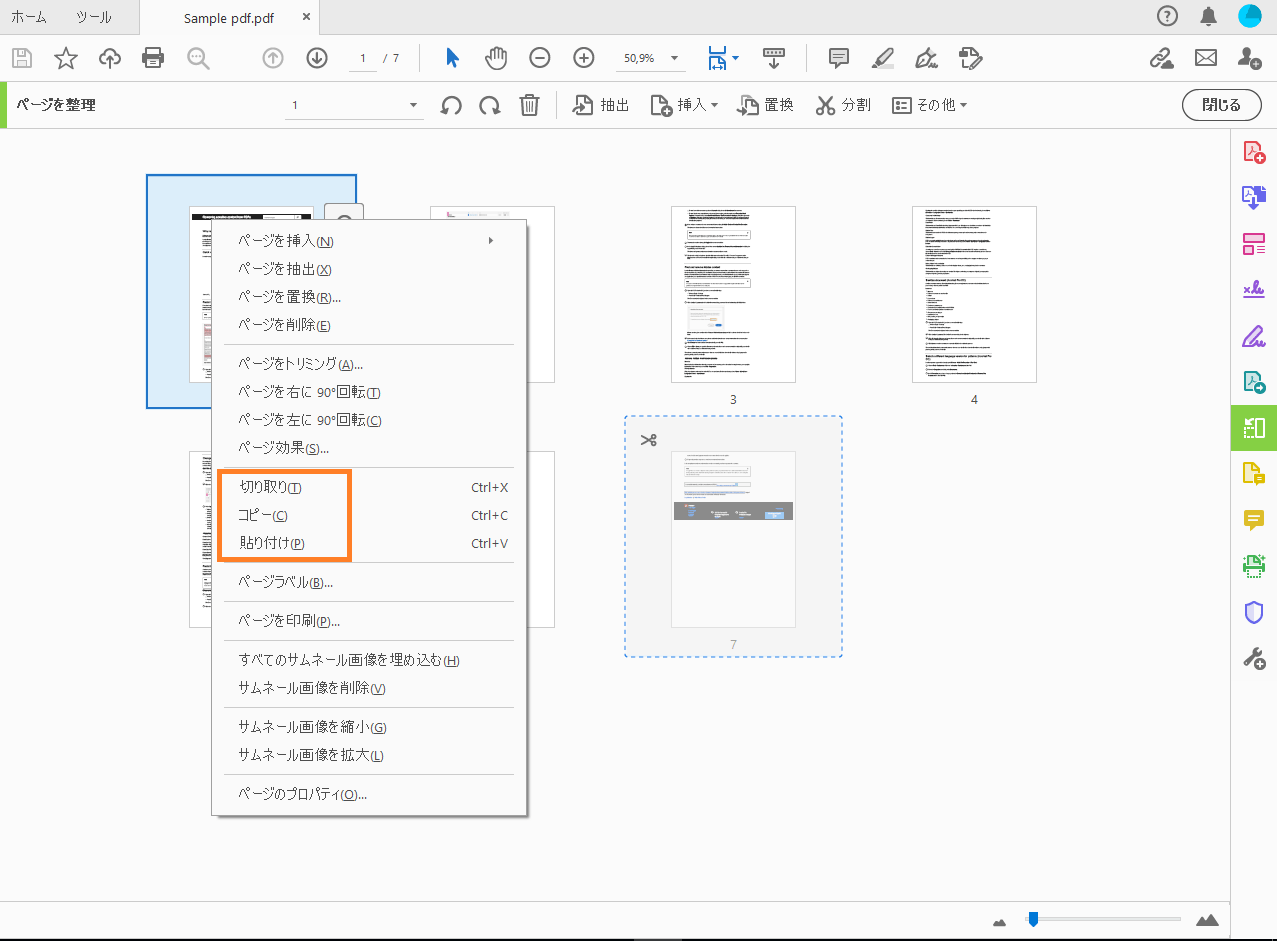Open the zoom percentage dropdown

651,58
